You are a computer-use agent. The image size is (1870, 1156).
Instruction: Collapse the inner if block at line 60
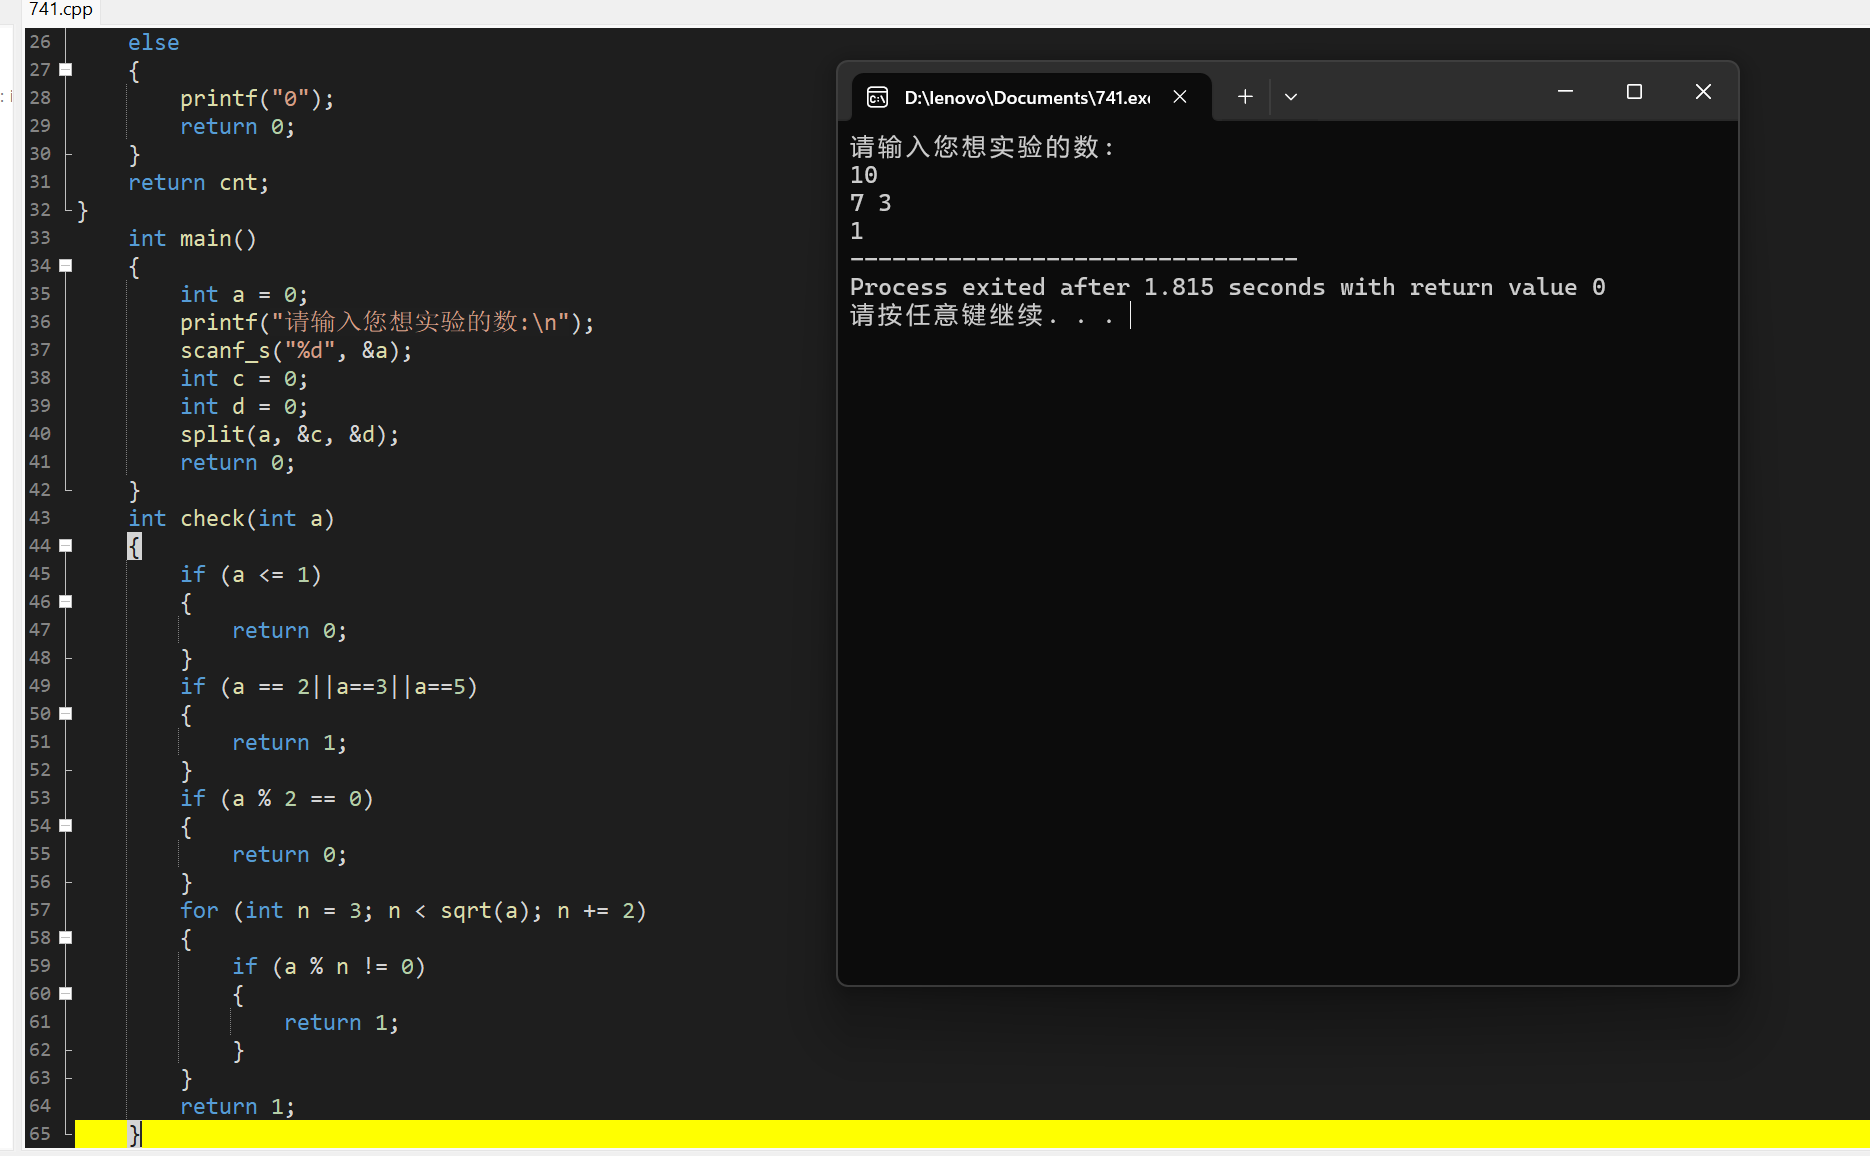(66, 994)
